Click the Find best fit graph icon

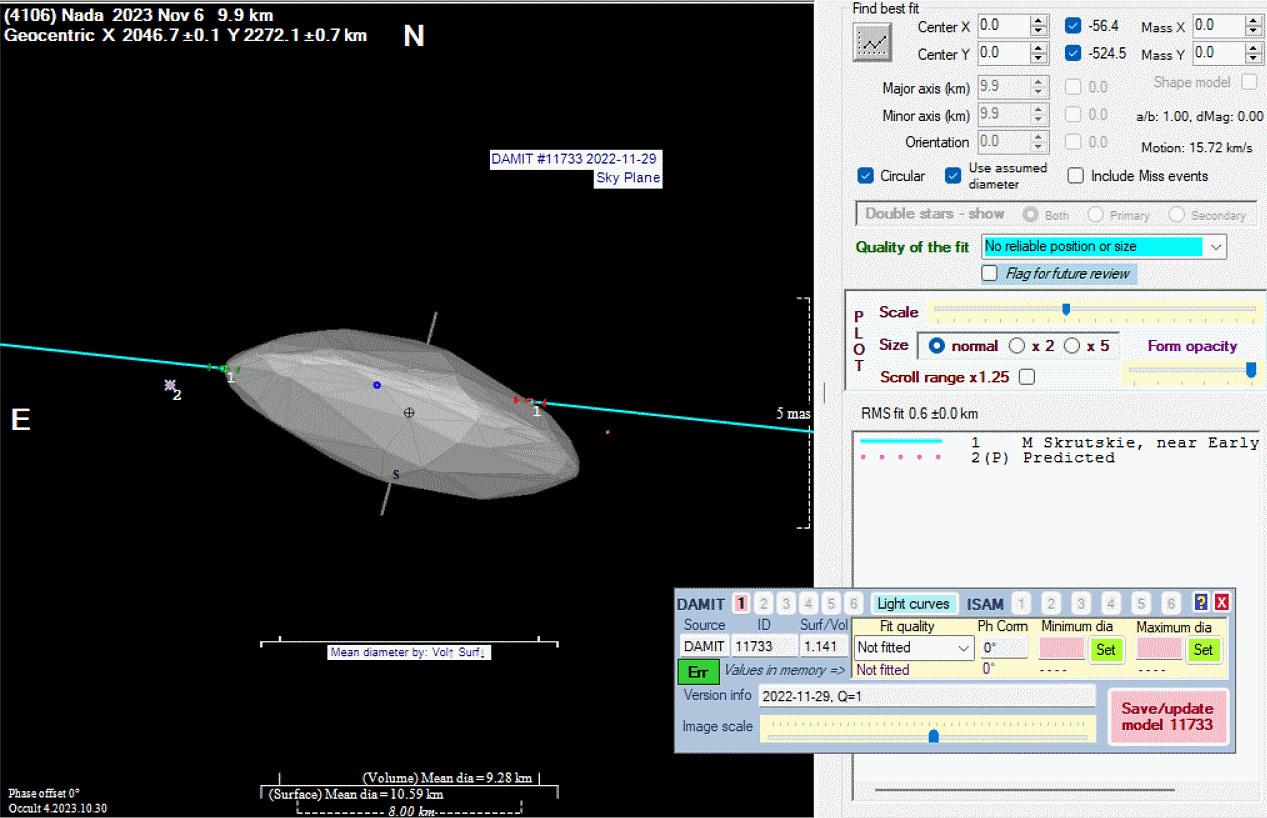click(872, 41)
